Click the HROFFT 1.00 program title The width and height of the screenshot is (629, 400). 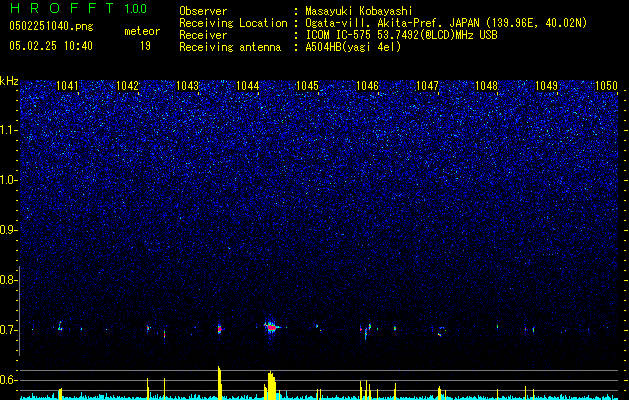coord(78,8)
